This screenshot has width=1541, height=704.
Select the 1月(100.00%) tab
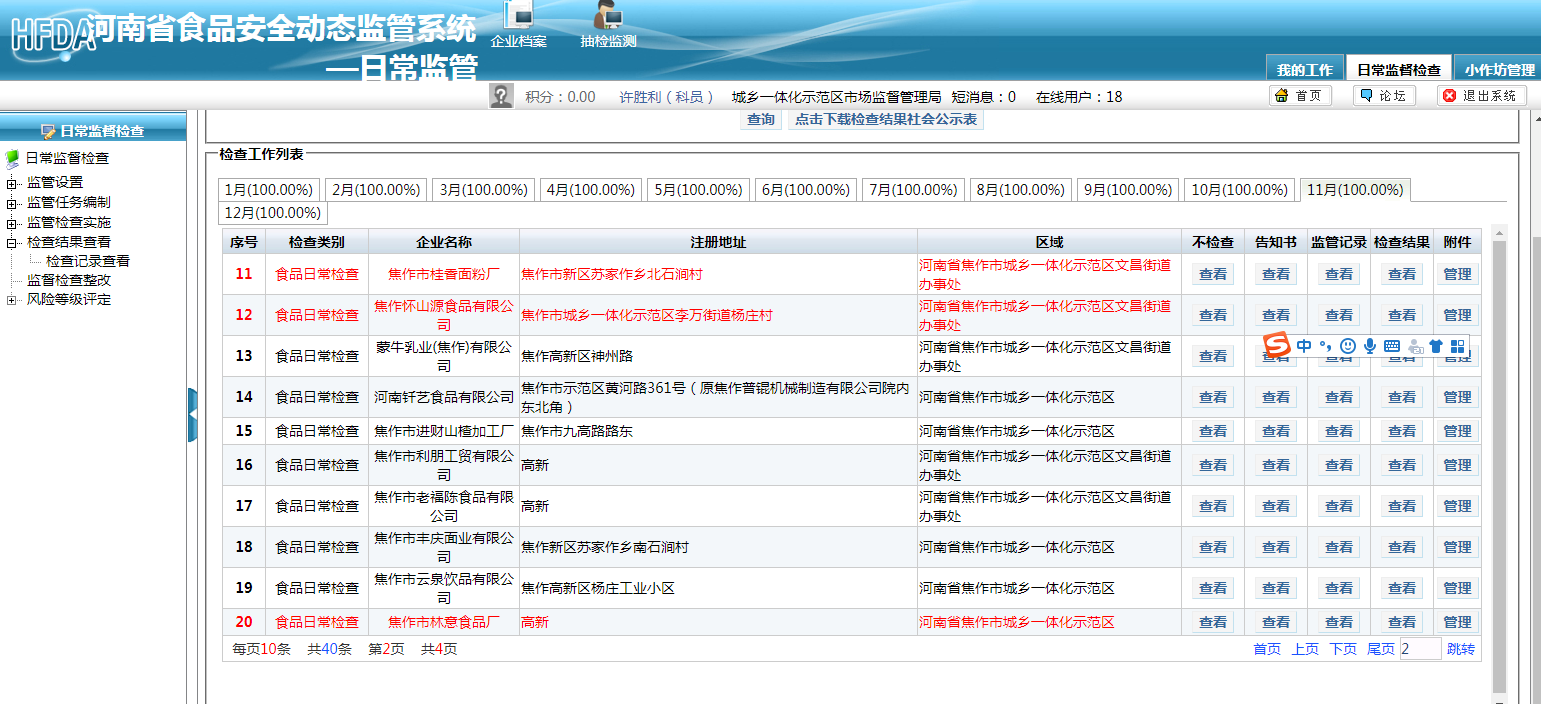coord(269,189)
